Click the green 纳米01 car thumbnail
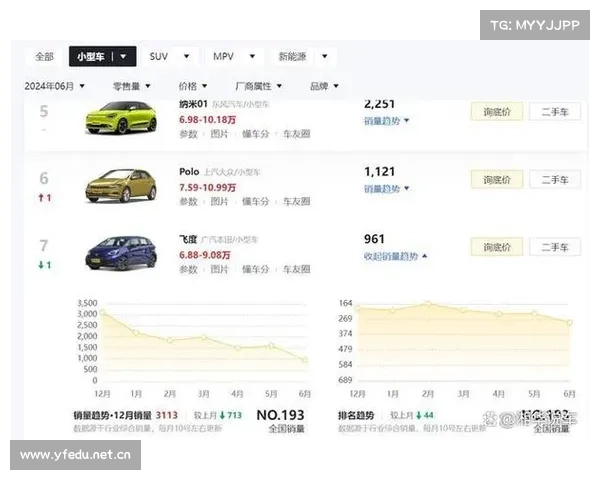The width and height of the screenshot is (600, 480). point(121,117)
